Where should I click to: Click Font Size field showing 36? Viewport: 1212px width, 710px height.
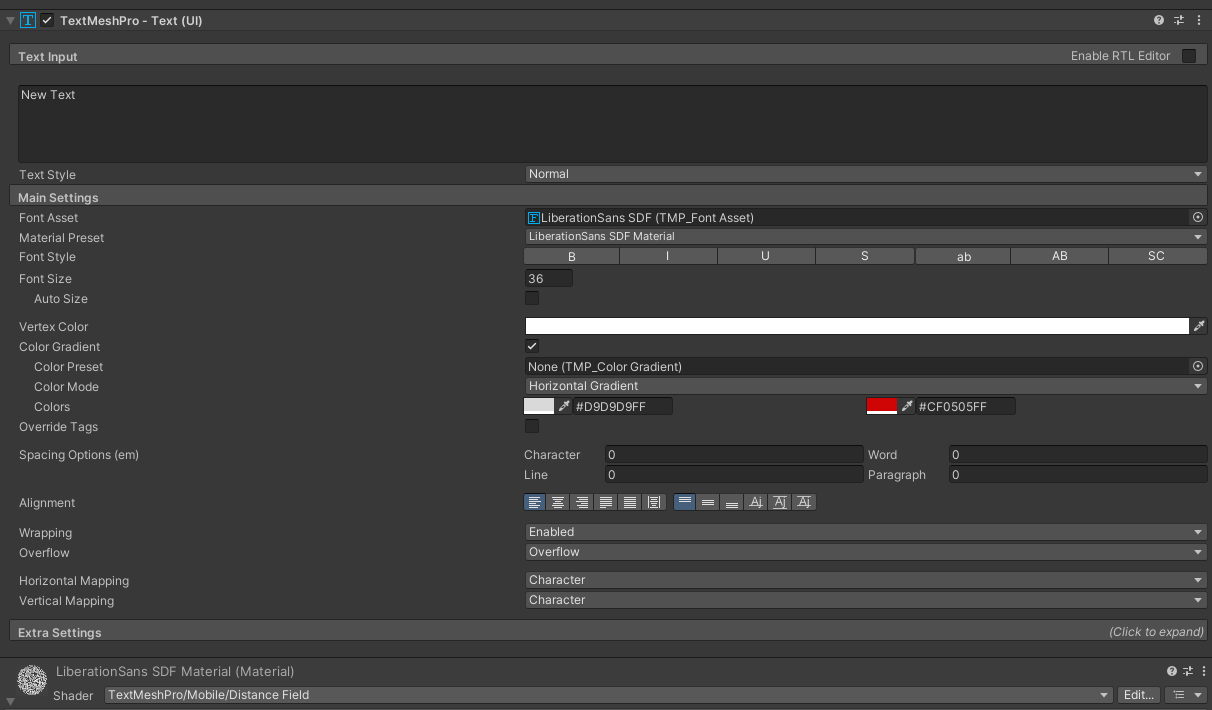(549, 278)
